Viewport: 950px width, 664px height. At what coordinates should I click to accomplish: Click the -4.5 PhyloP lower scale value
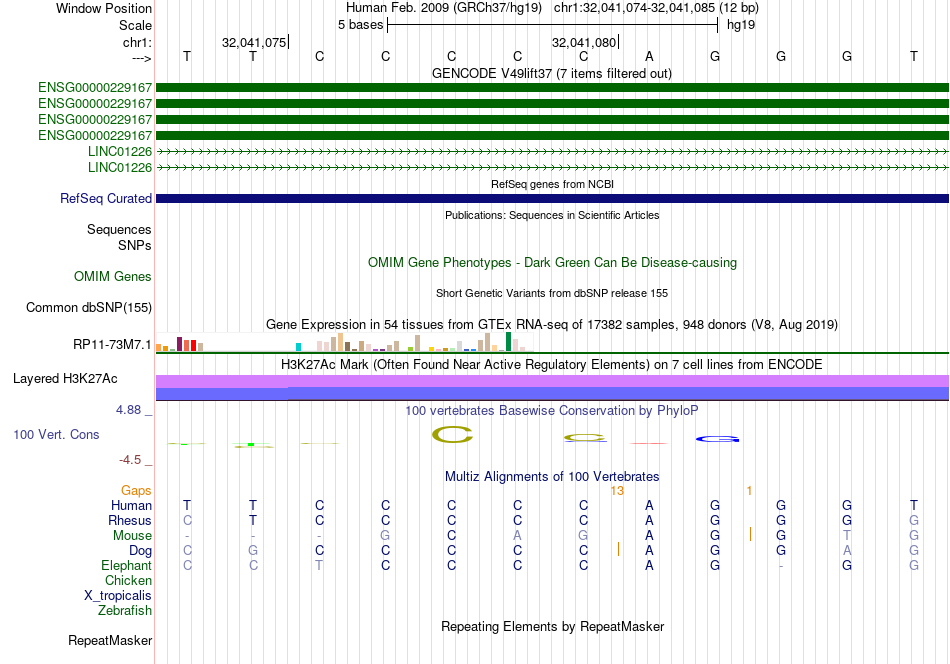point(130,460)
